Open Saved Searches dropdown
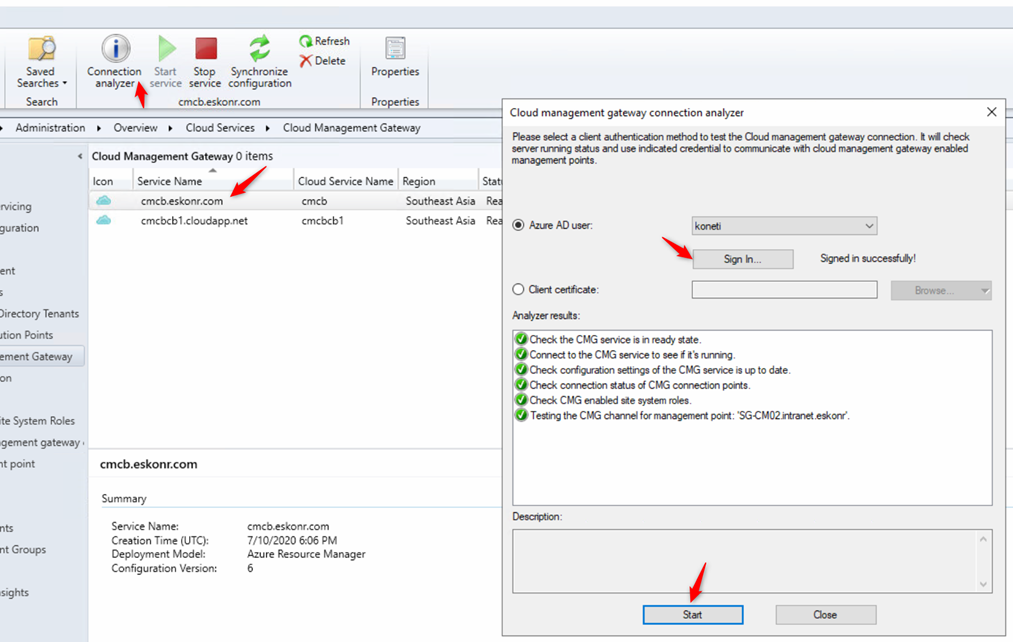 tap(41, 62)
